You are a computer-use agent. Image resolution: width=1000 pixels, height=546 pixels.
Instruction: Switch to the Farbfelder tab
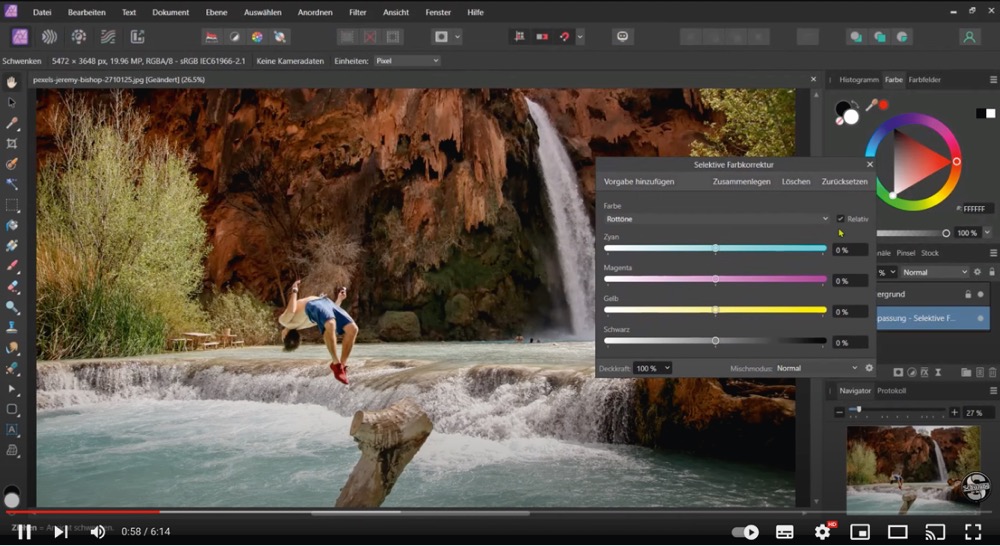point(924,79)
